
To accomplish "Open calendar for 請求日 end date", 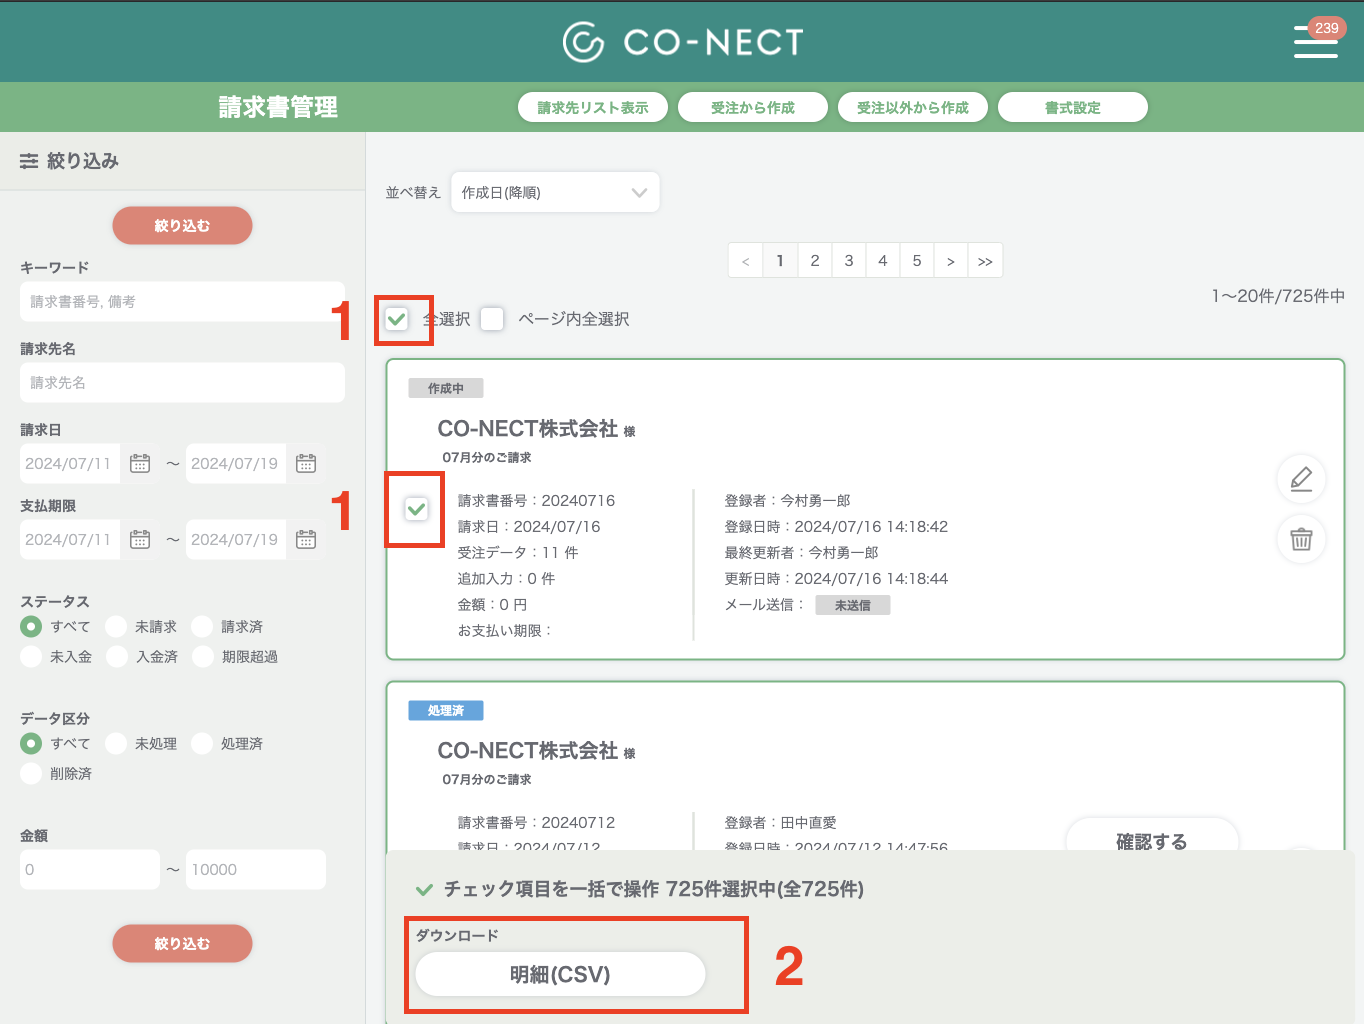I will [x=306, y=463].
